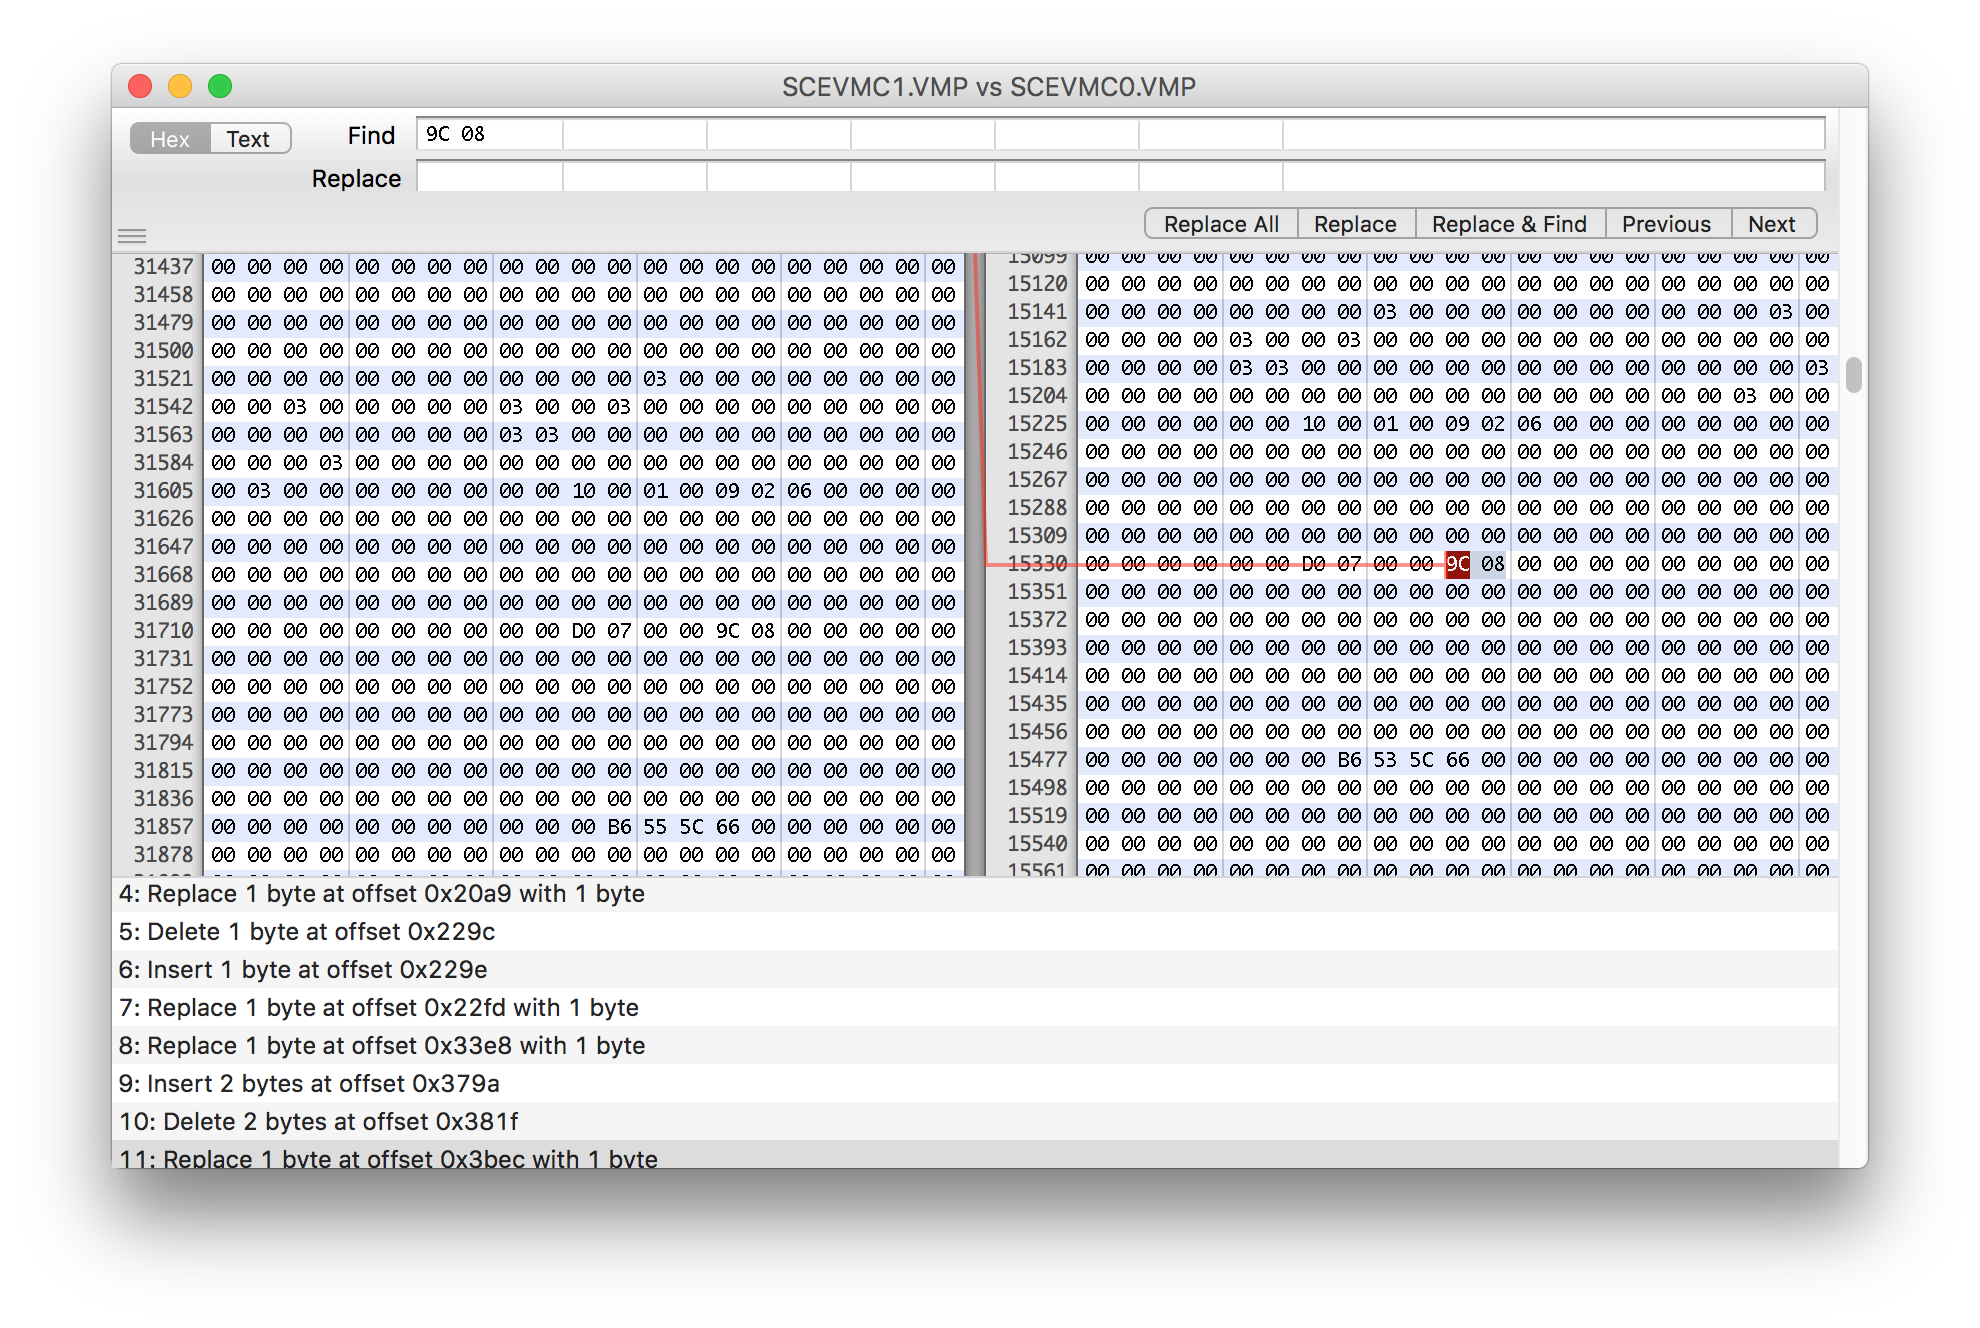Click the plain Replace button
The image size is (1980, 1328).
coord(1354,224)
